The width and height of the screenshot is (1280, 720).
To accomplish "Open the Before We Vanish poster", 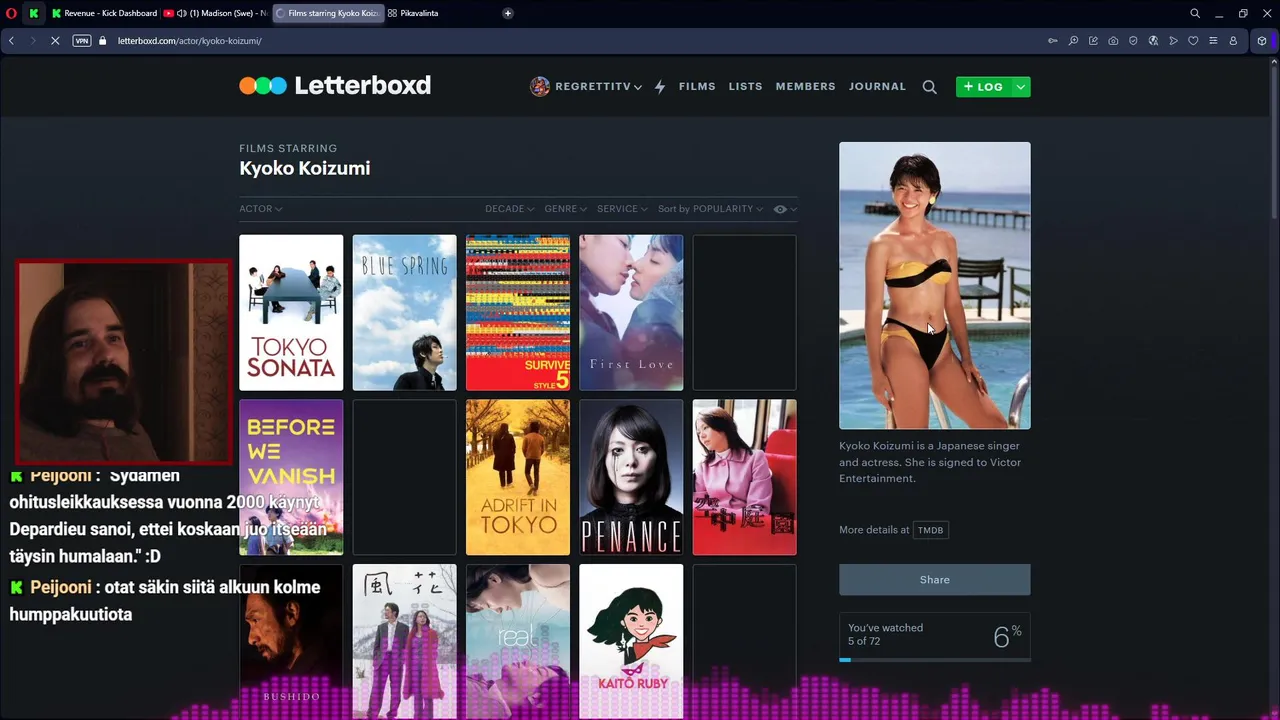I will click(291, 477).
